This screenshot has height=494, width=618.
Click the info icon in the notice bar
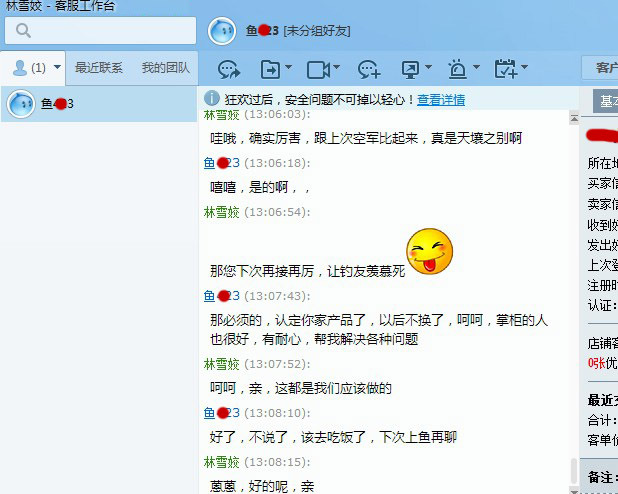tap(212, 98)
